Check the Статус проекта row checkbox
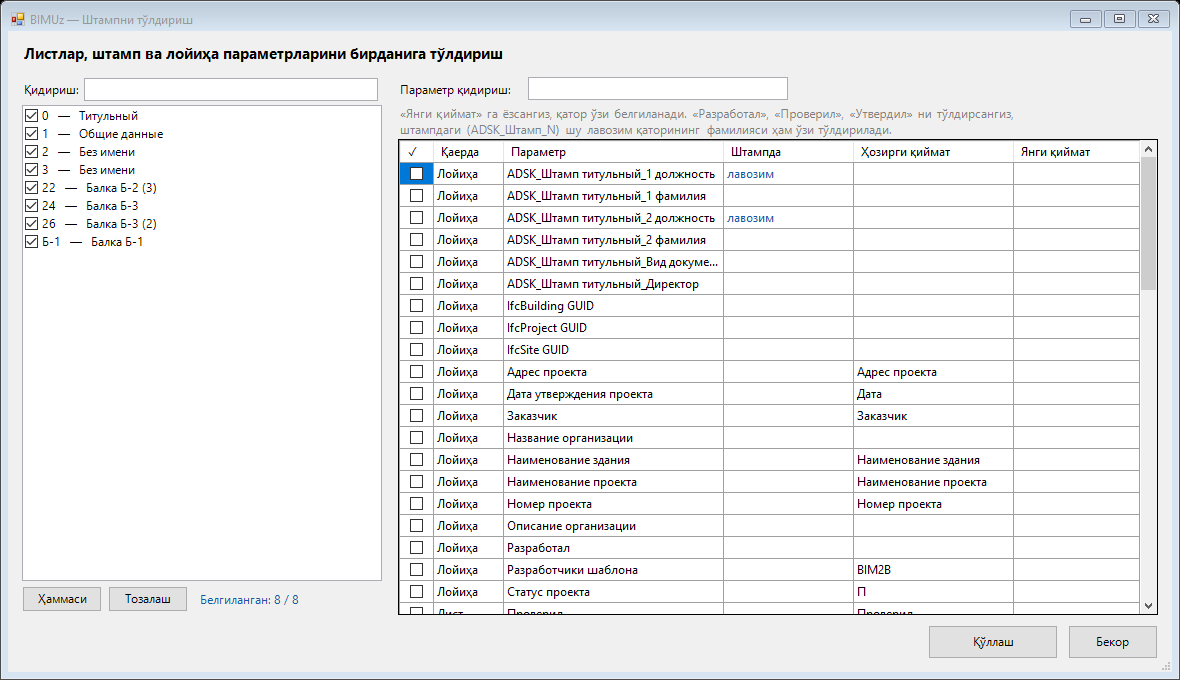Image resolution: width=1180 pixels, height=680 pixels. (x=416, y=592)
